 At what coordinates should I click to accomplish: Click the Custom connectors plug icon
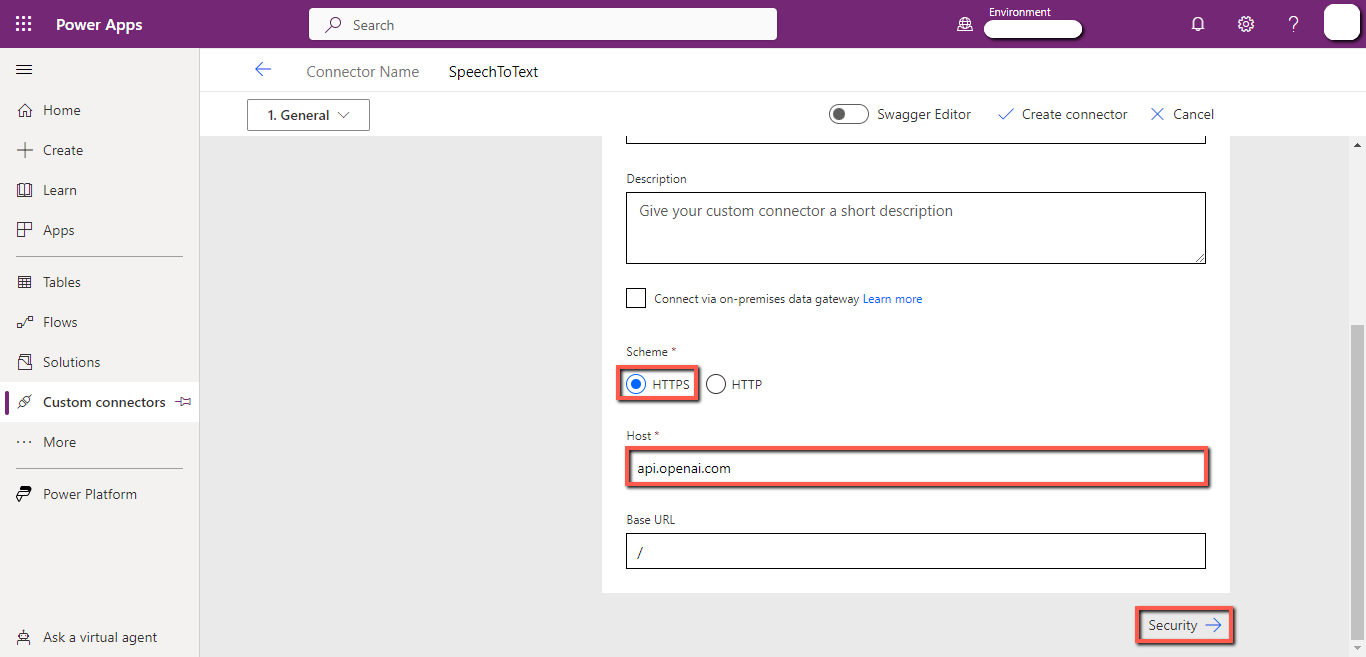25,402
